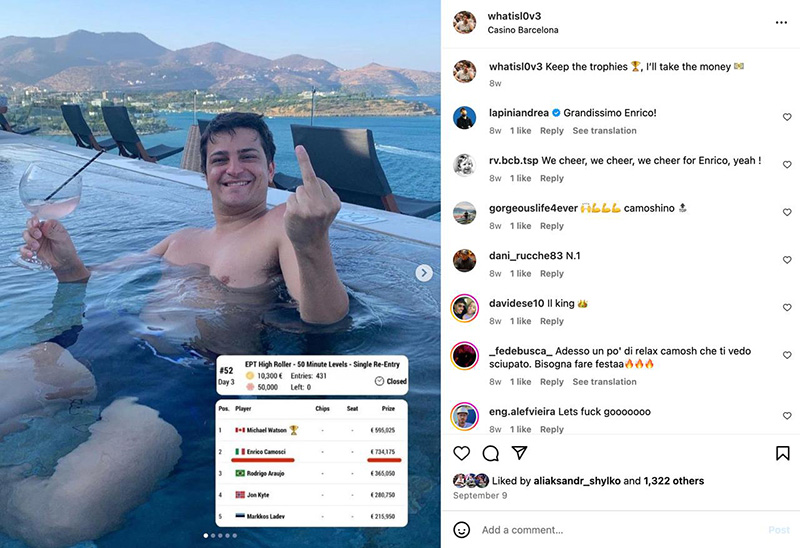
Task: Share the post with the paper plane icon
Action: coord(519,453)
